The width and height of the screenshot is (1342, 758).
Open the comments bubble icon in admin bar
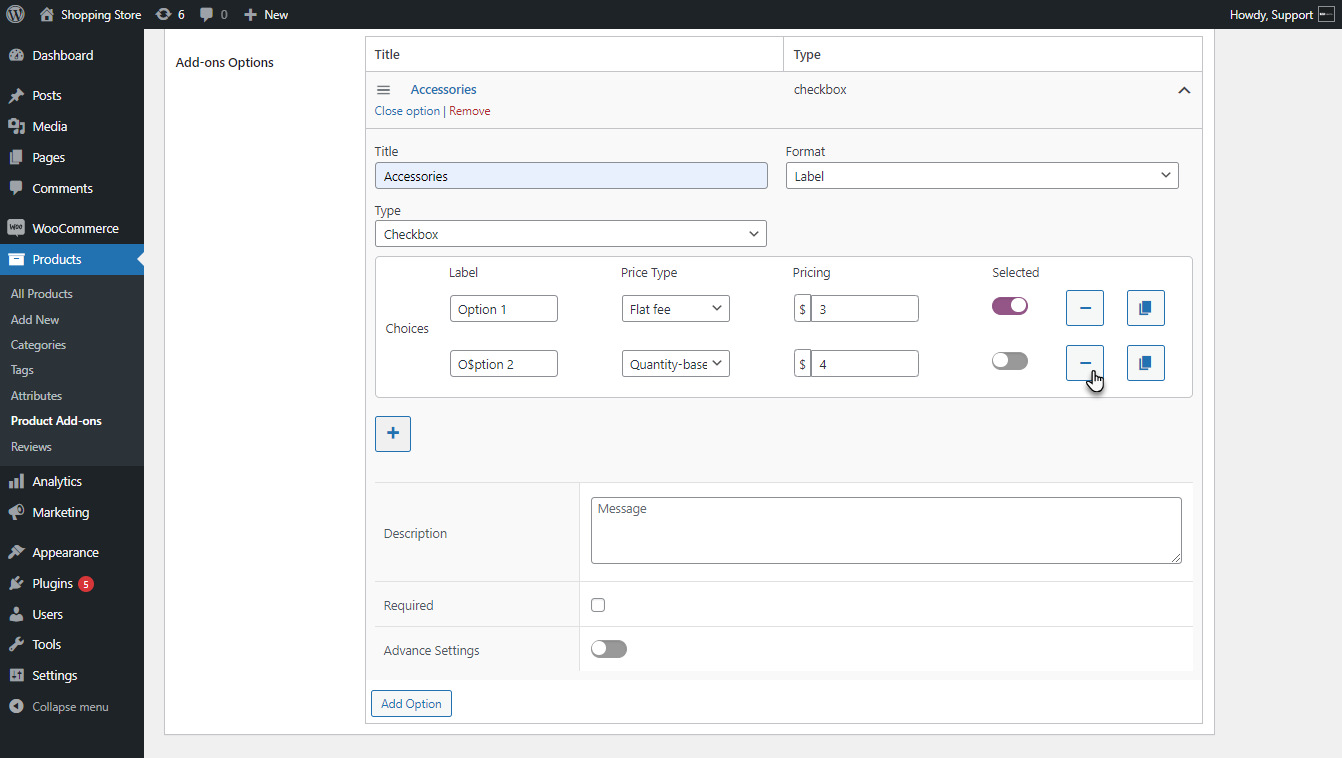213,15
